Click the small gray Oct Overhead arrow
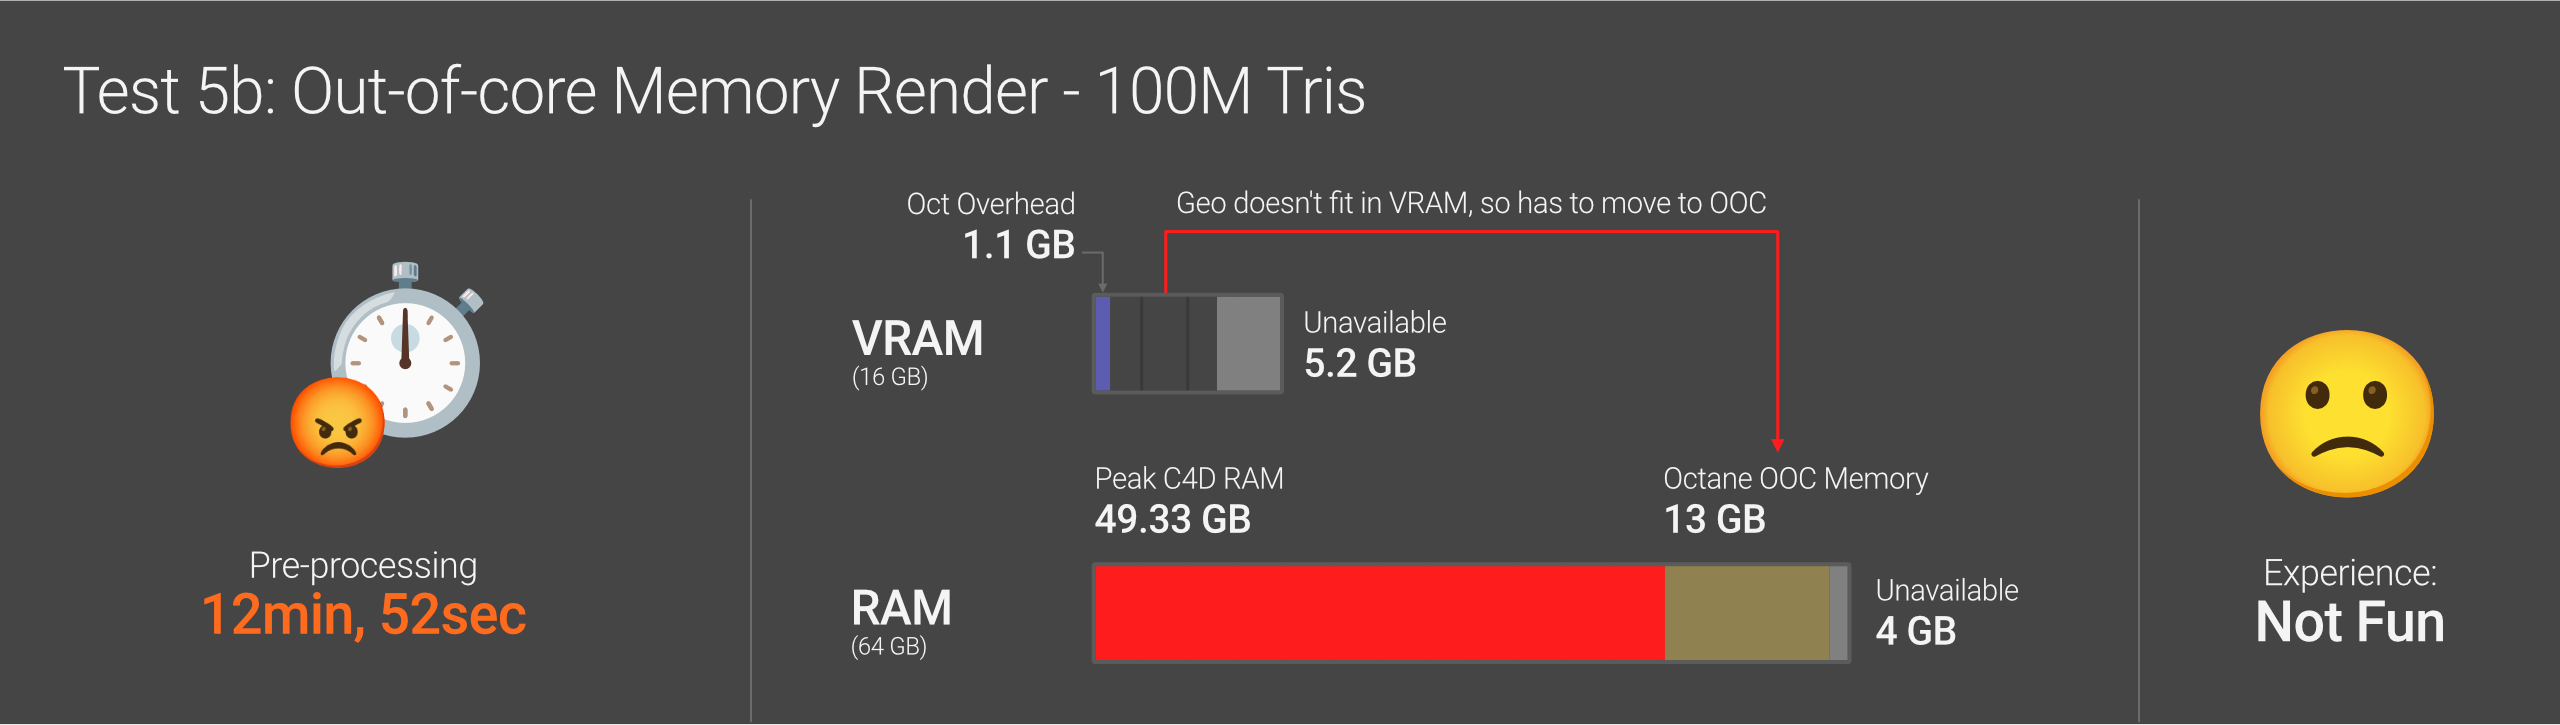The image size is (2560, 725). [x=1102, y=286]
